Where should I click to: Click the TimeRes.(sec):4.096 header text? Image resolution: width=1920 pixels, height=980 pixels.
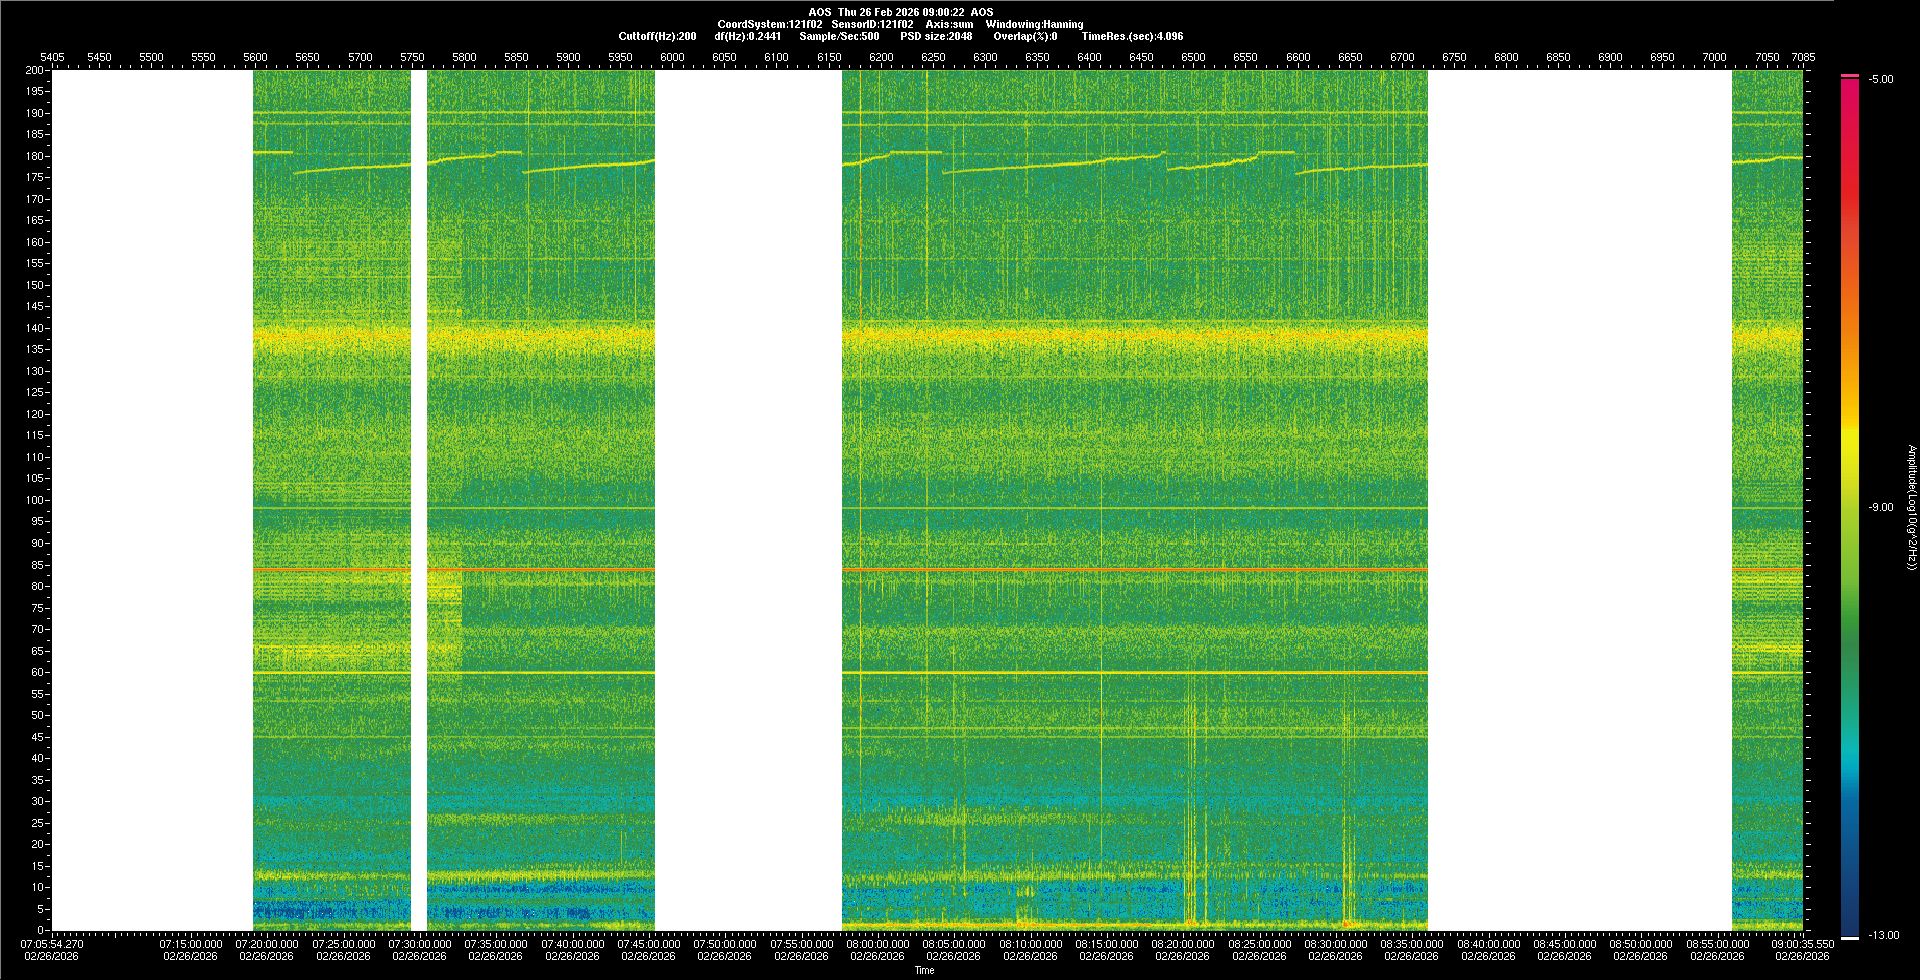tap(1132, 36)
